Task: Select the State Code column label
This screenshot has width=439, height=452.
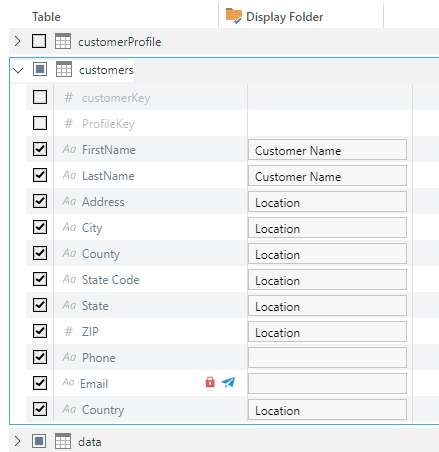Action: point(111,280)
